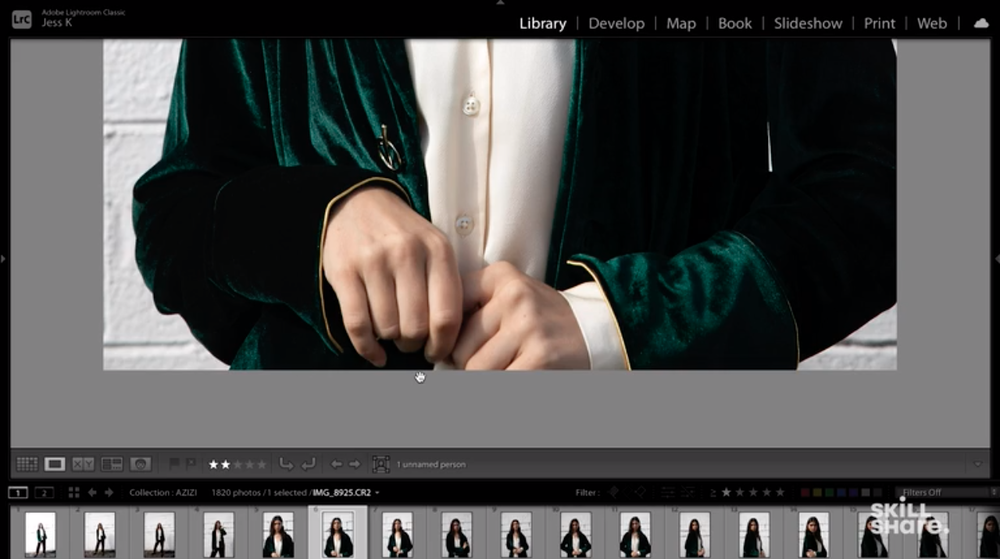Open the People view icon
The width and height of the screenshot is (1000, 559).
(141, 464)
